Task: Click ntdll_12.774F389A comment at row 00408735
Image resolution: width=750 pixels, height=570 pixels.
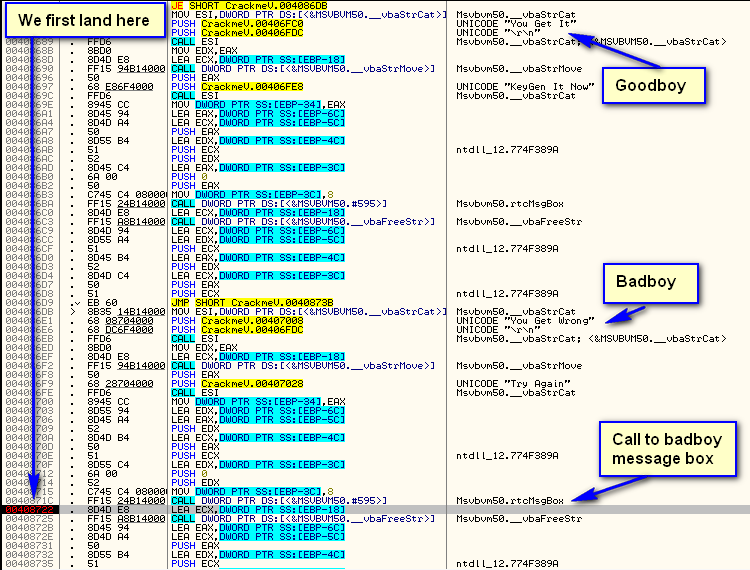Action: coord(507,564)
